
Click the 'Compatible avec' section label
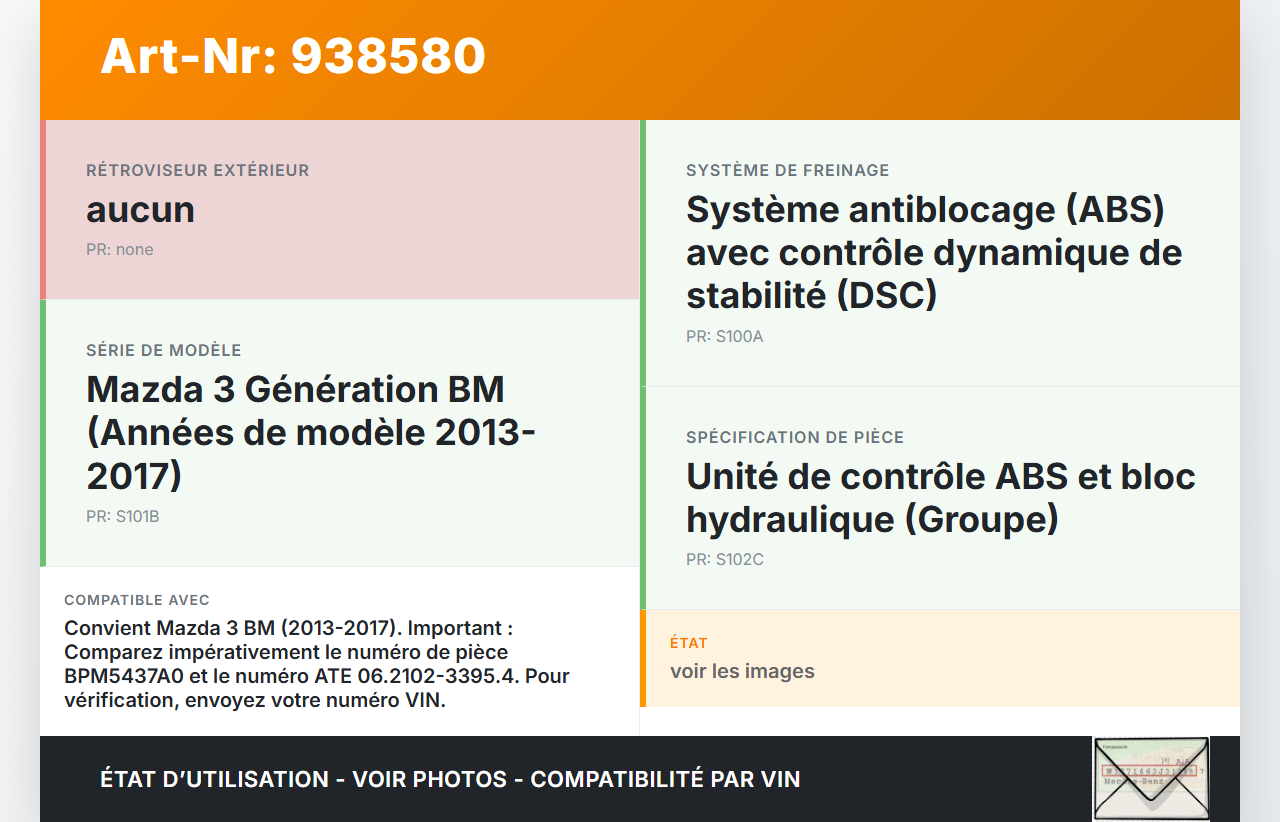(137, 600)
